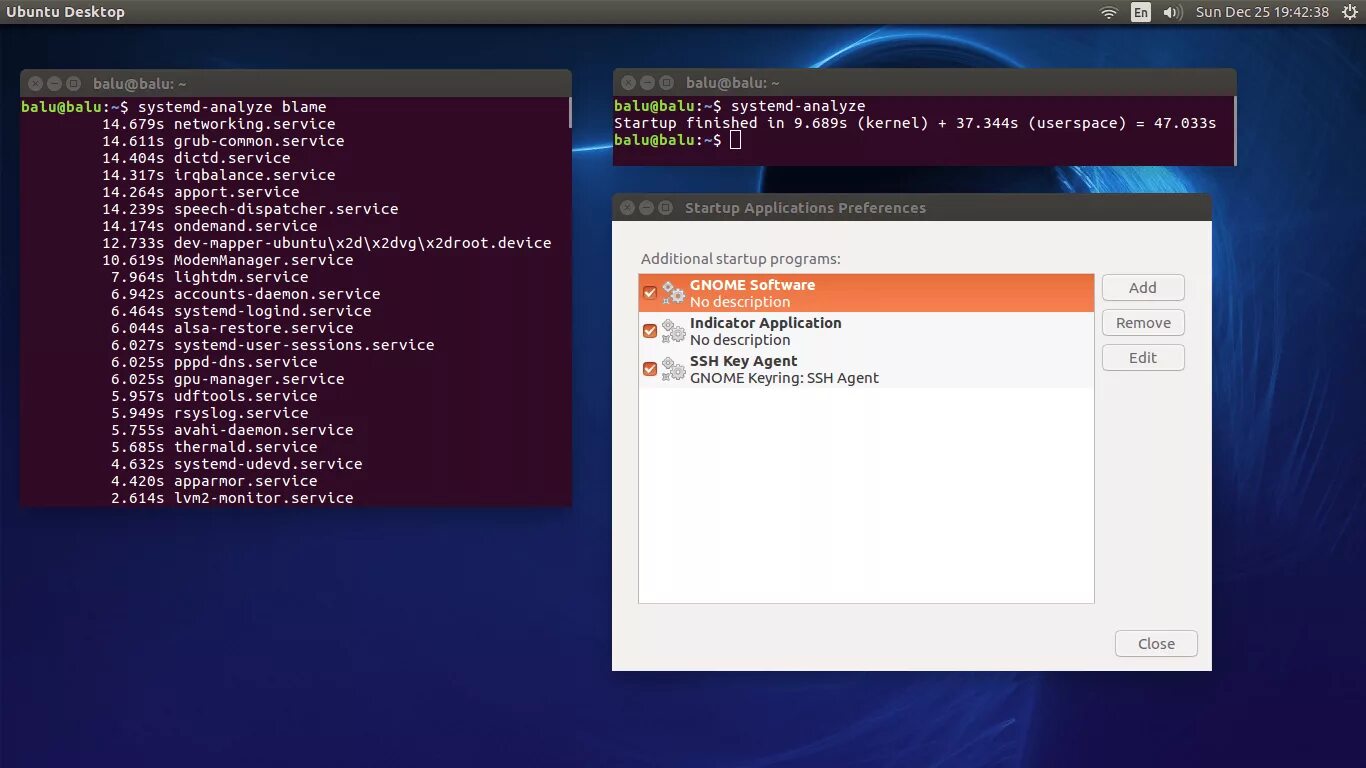Viewport: 1366px width, 768px height.
Task: Uncheck the Indicator Application startup checkbox
Action: click(x=650, y=331)
